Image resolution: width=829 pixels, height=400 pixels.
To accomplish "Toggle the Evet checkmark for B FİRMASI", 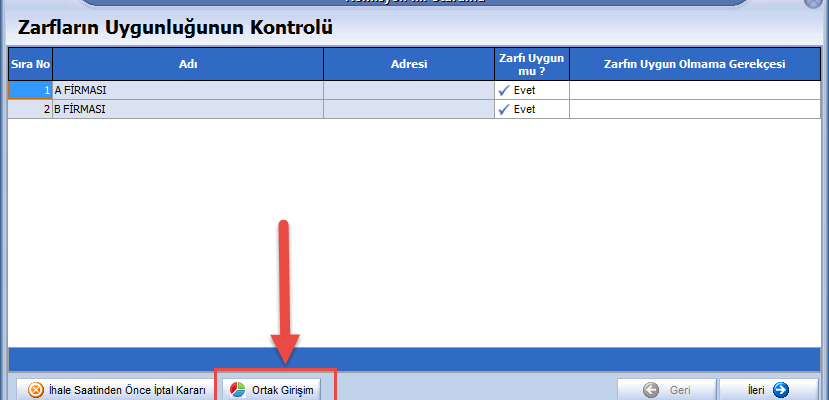I will (504, 109).
